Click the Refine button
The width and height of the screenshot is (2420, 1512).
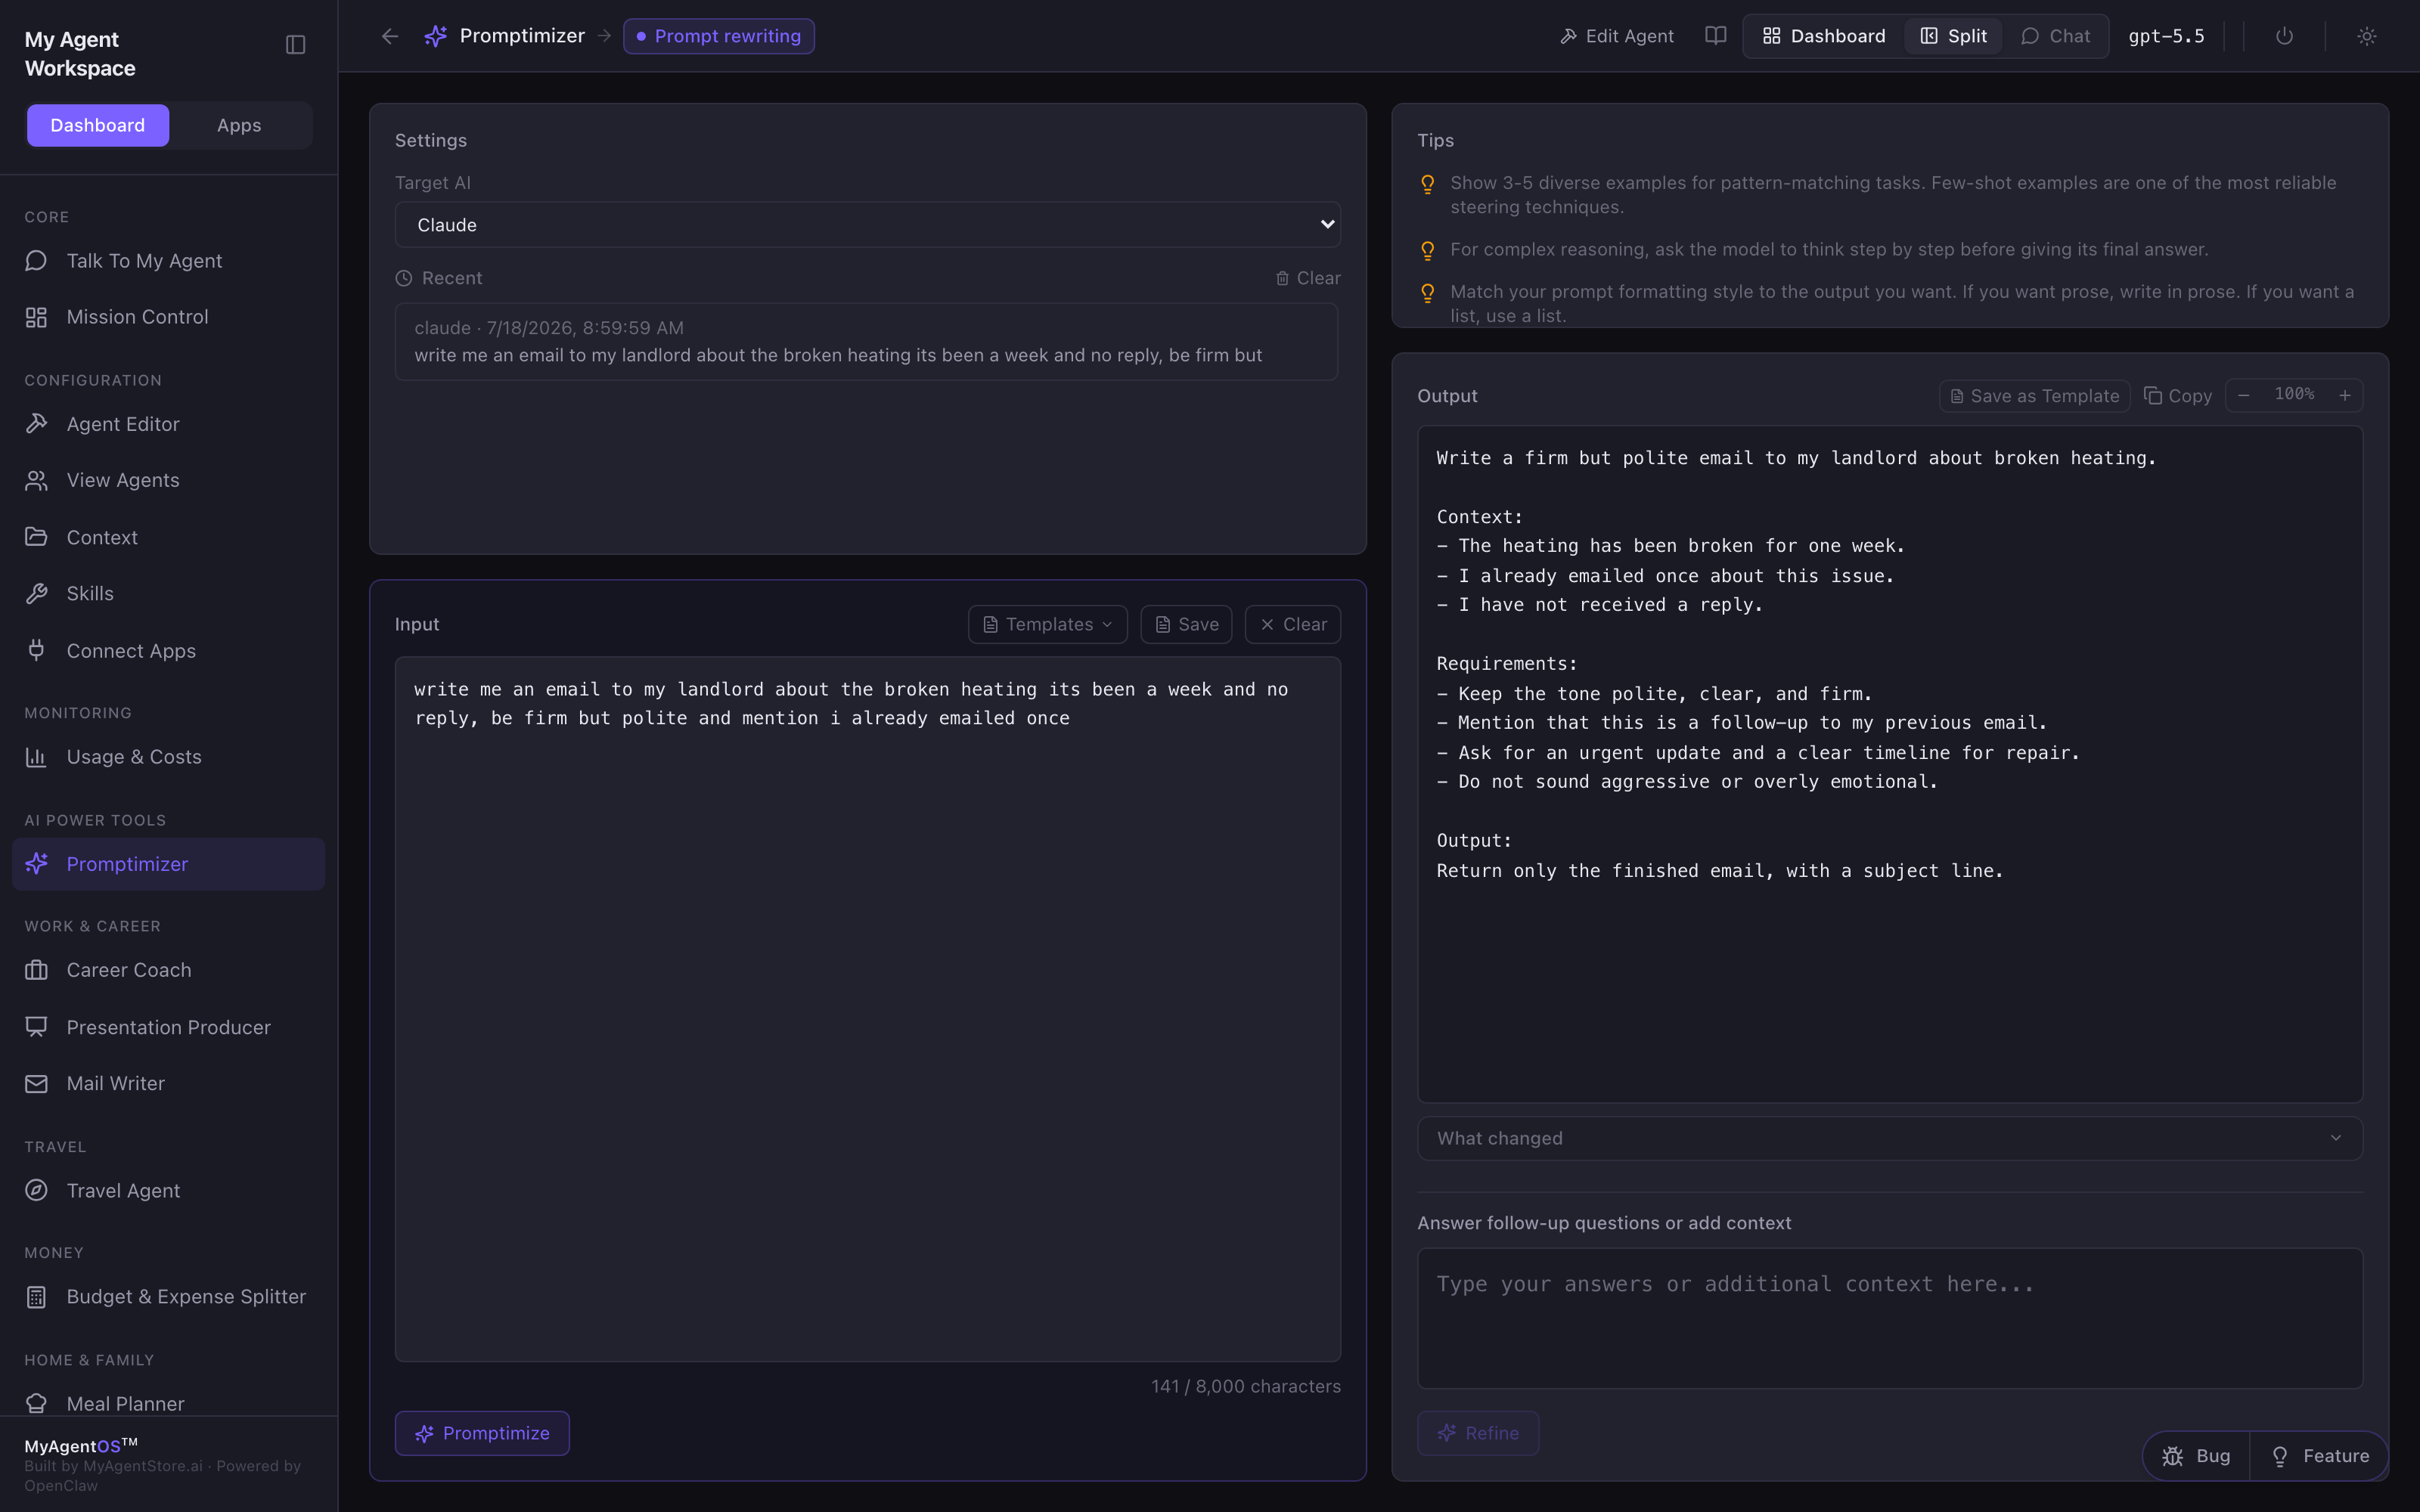[x=1478, y=1433]
